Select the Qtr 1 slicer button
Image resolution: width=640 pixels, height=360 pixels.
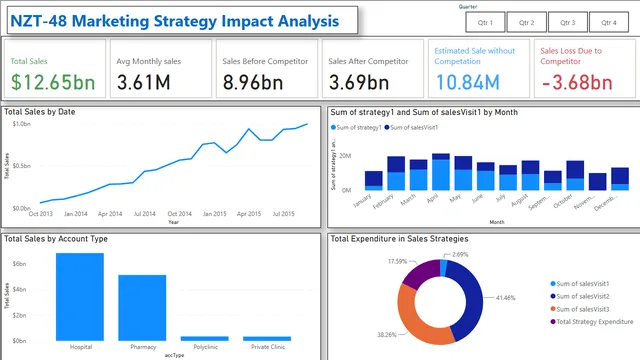click(x=485, y=22)
